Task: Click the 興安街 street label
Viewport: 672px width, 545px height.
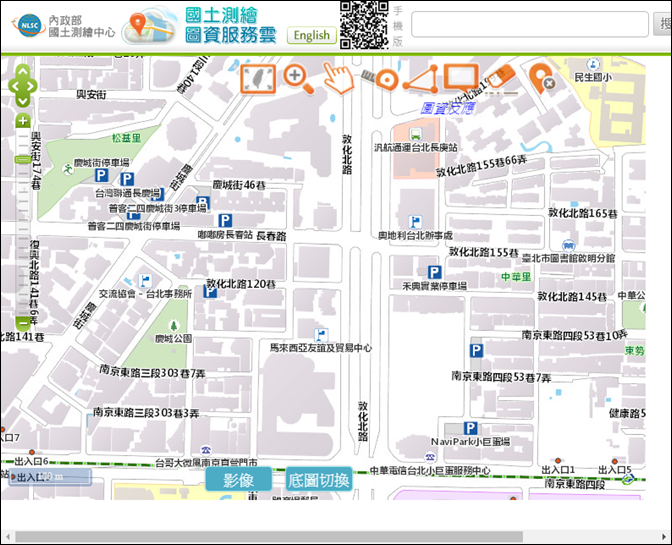Action: click(x=91, y=94)
